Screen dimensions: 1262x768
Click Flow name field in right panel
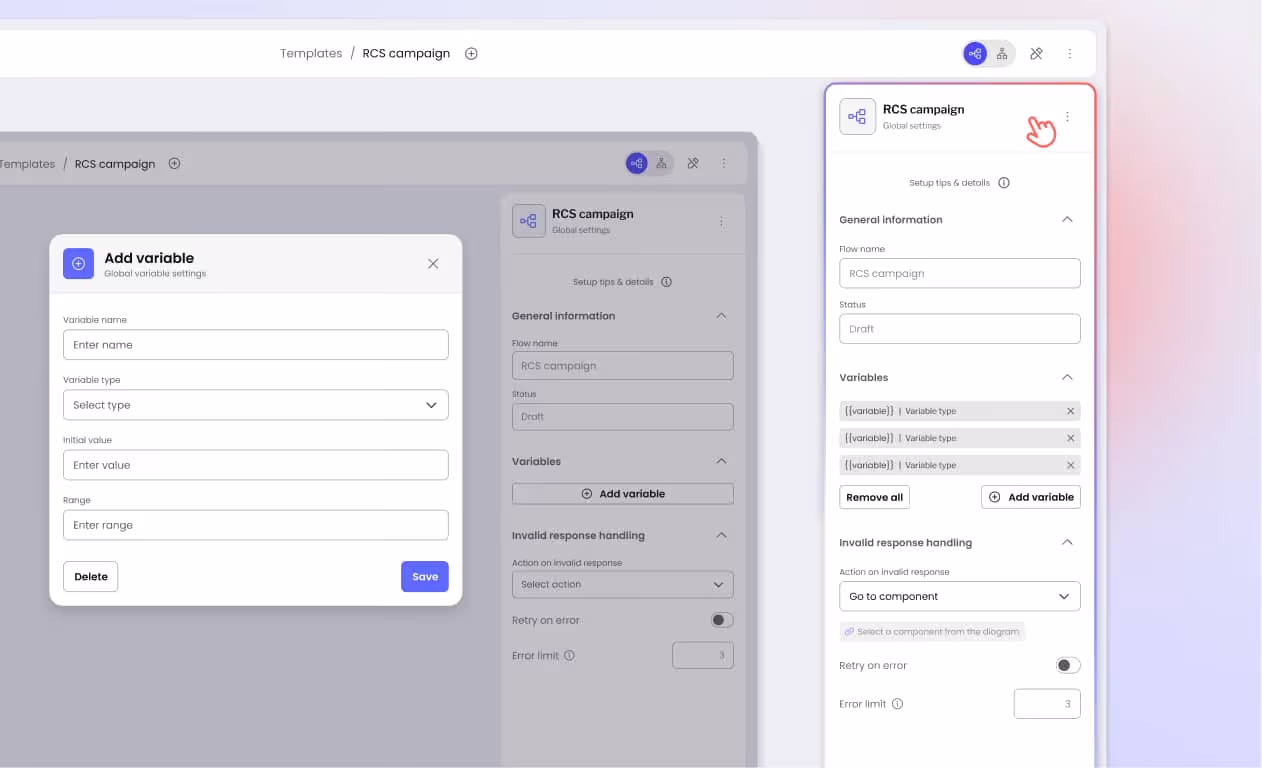(x=960, y=273)
